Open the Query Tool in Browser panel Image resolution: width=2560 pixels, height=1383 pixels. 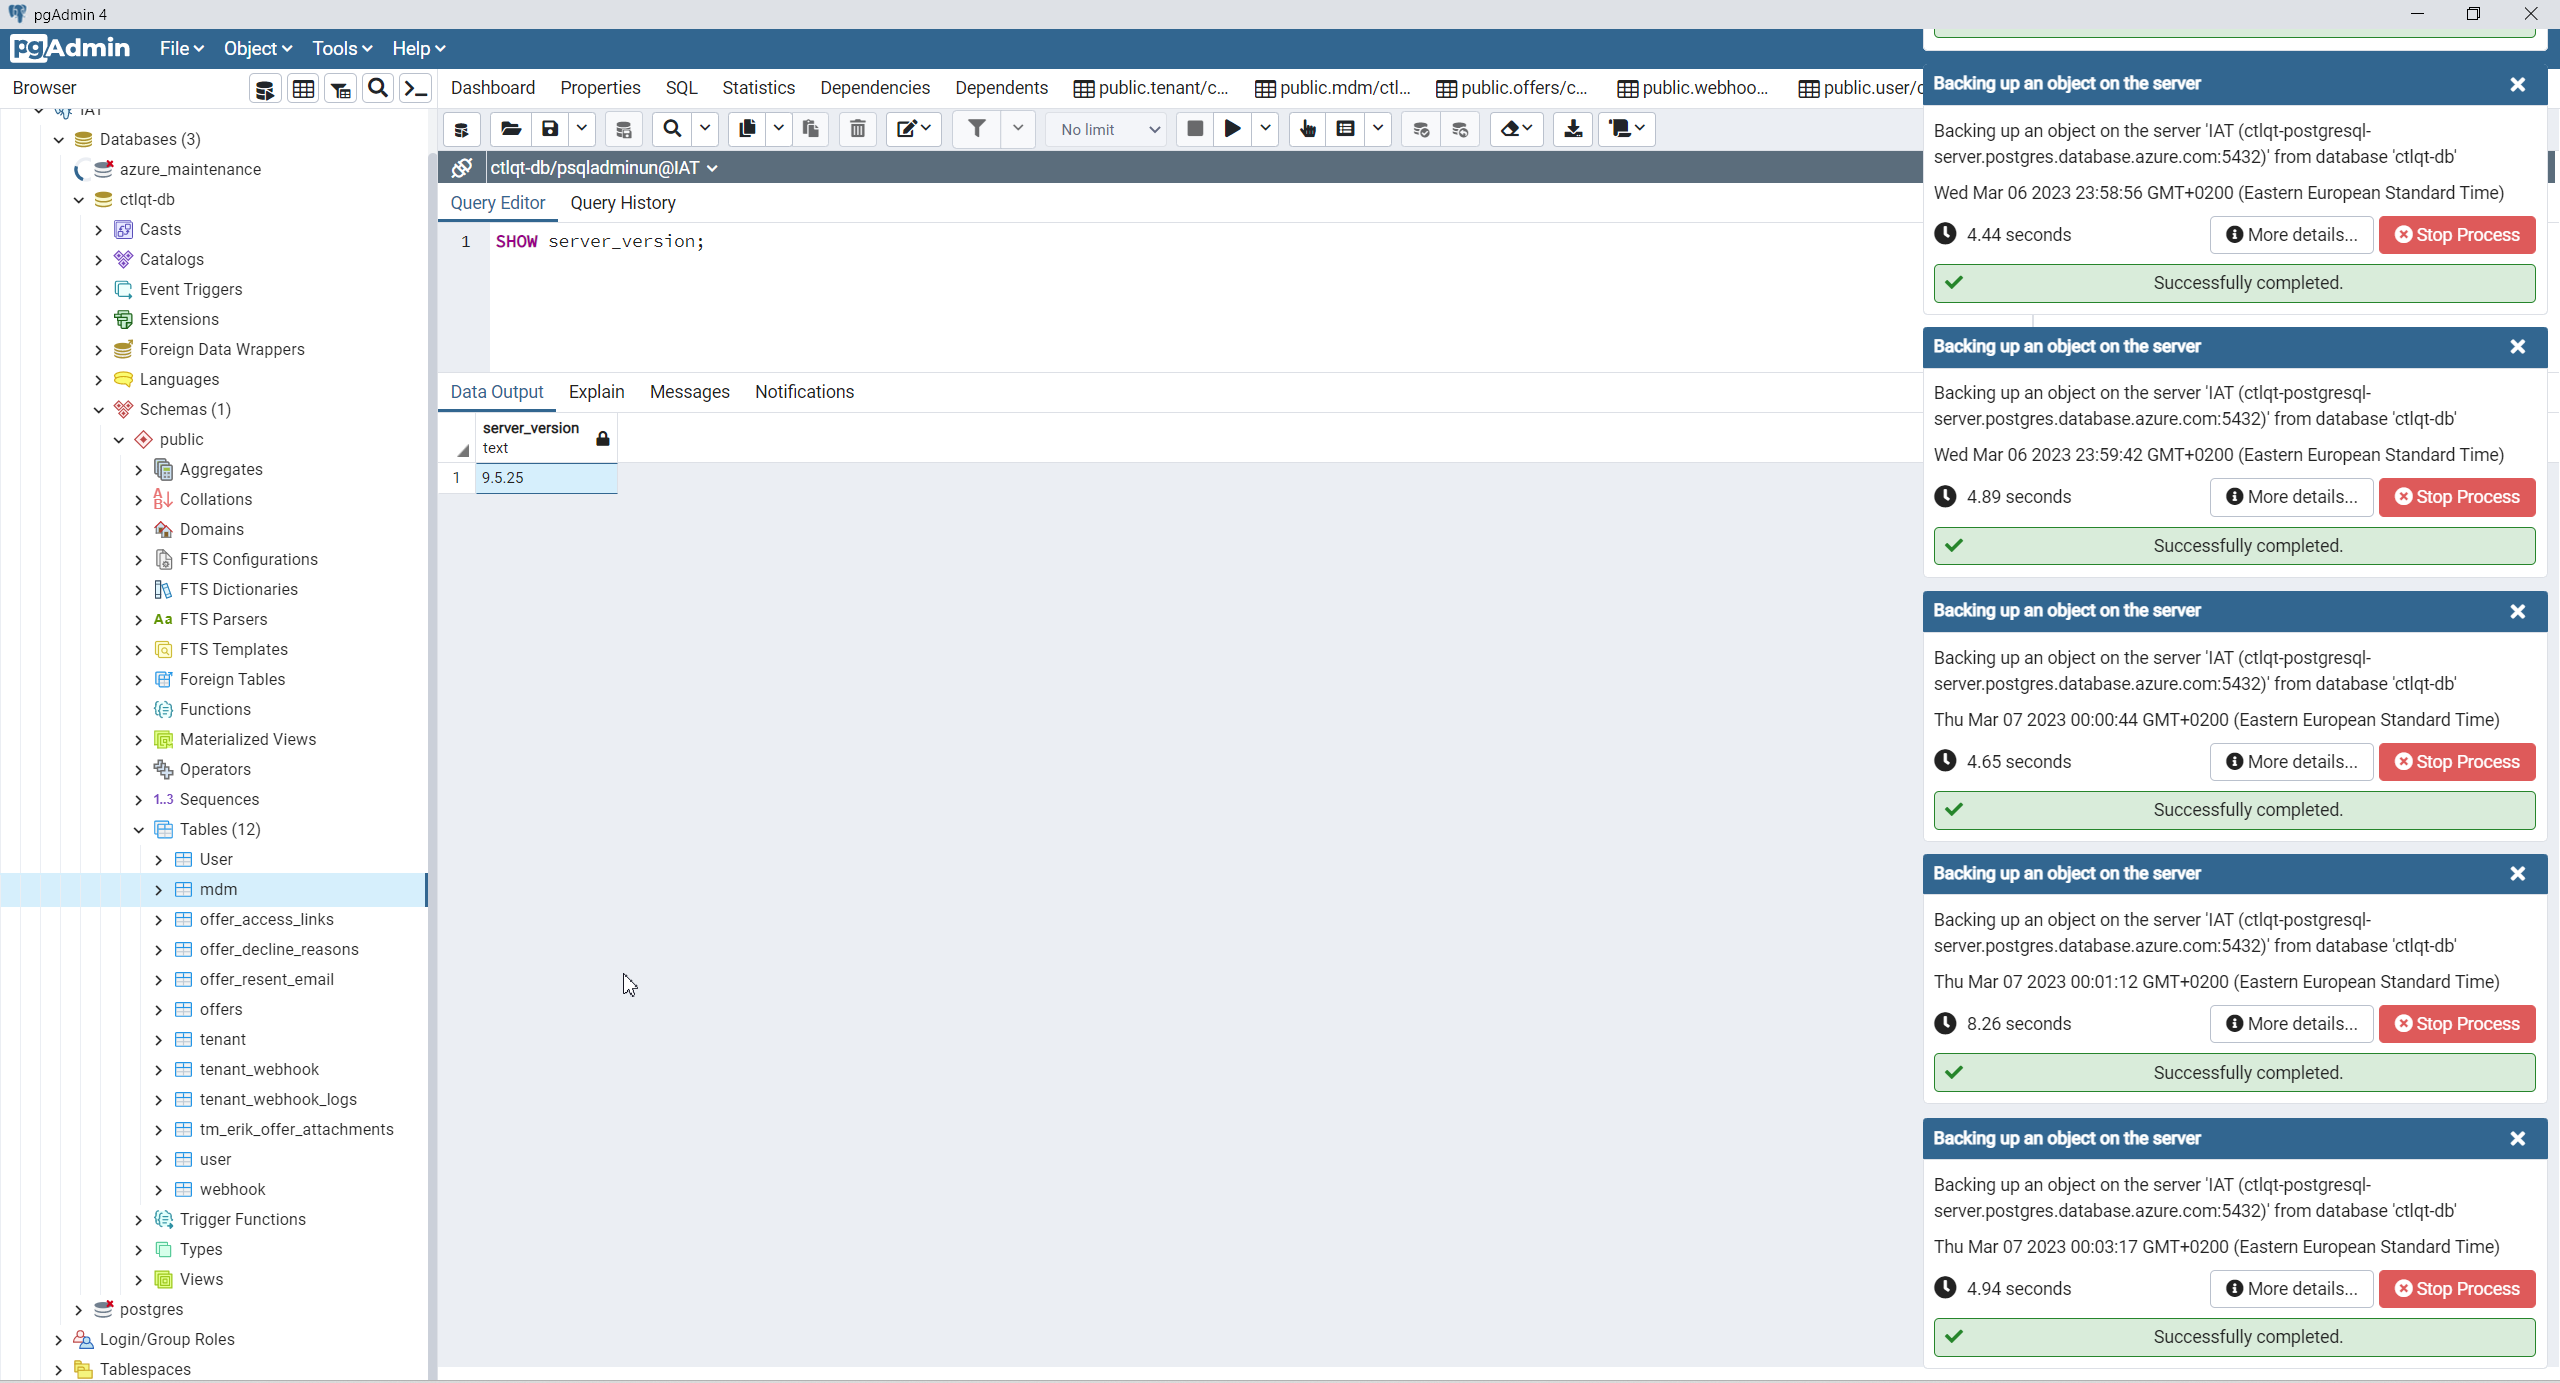click(264, 89)
